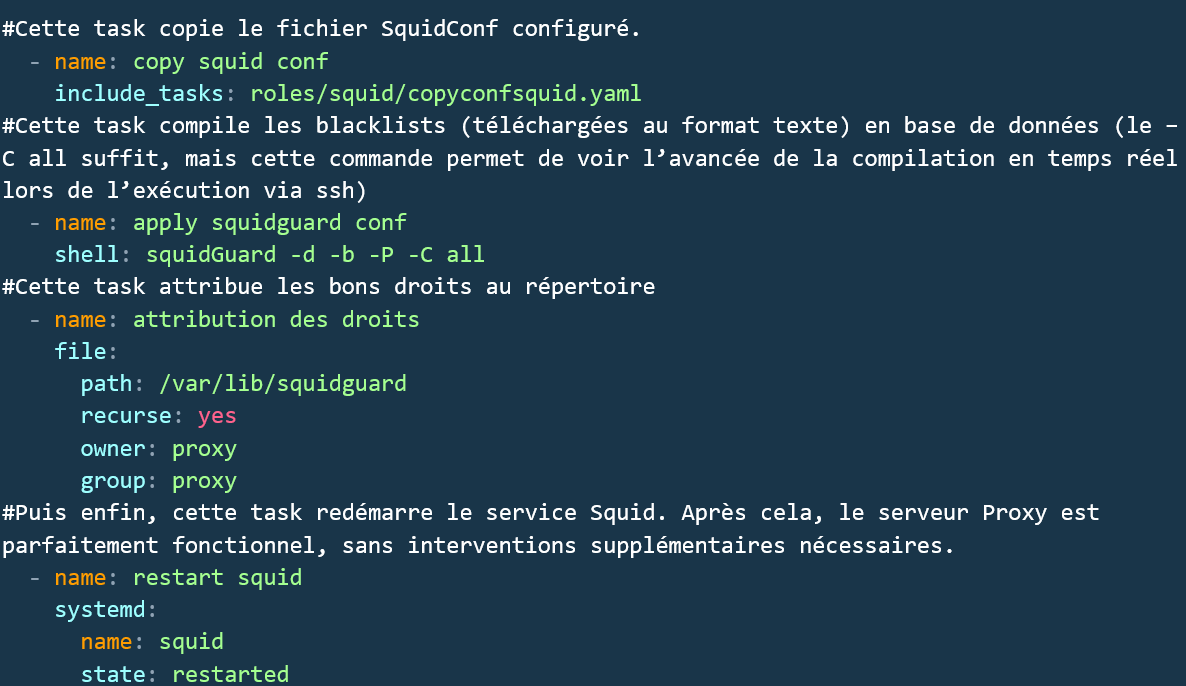1186x686 pixels.
Task: Click the include_tasks keyword
Action: (140, 93)
